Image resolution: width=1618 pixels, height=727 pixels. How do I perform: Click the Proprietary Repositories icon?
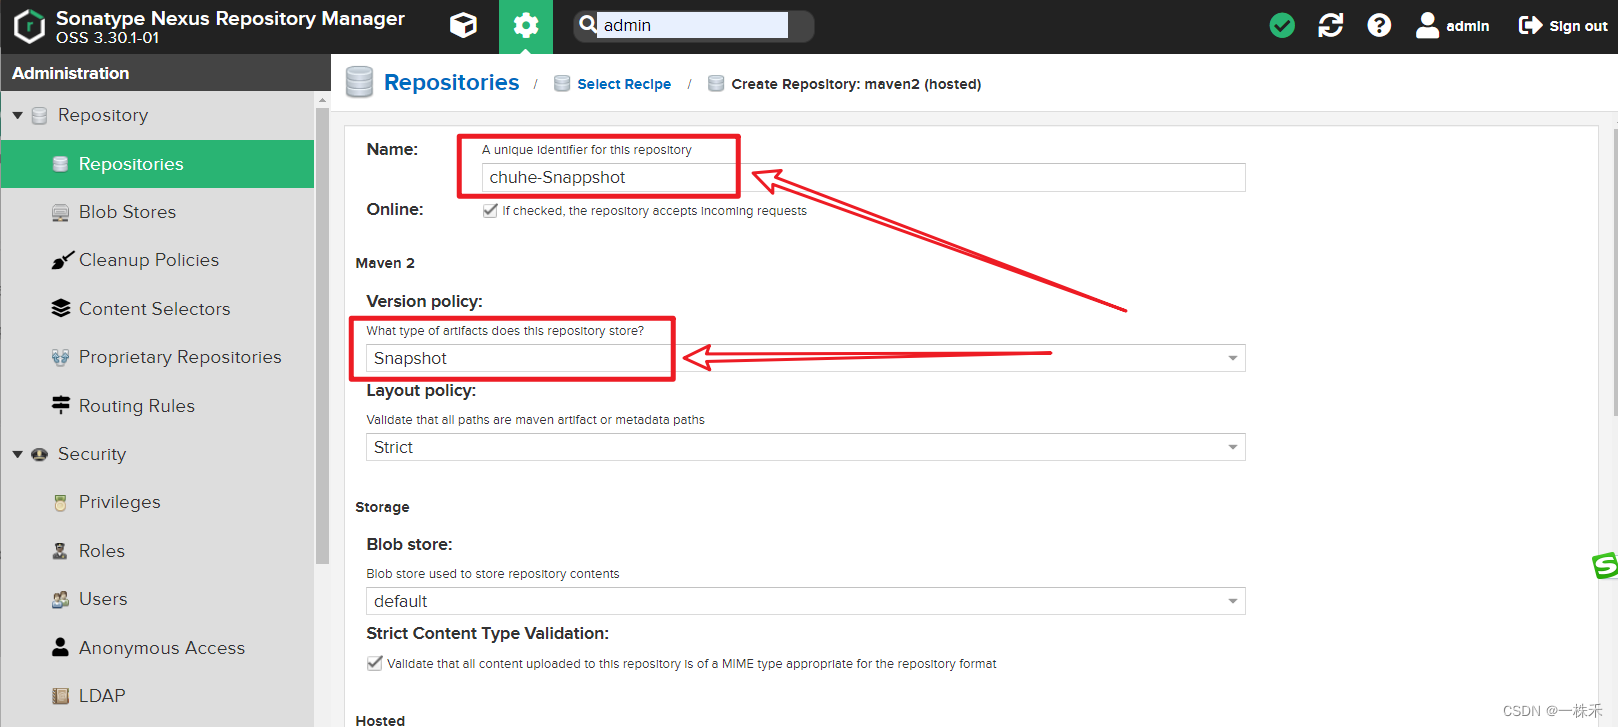click(x=60, y=357)
